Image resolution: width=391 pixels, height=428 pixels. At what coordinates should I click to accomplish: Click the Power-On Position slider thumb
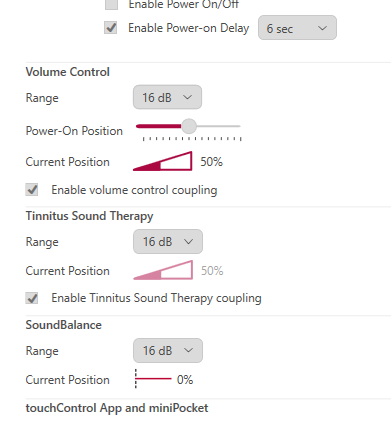coord(189,126)
